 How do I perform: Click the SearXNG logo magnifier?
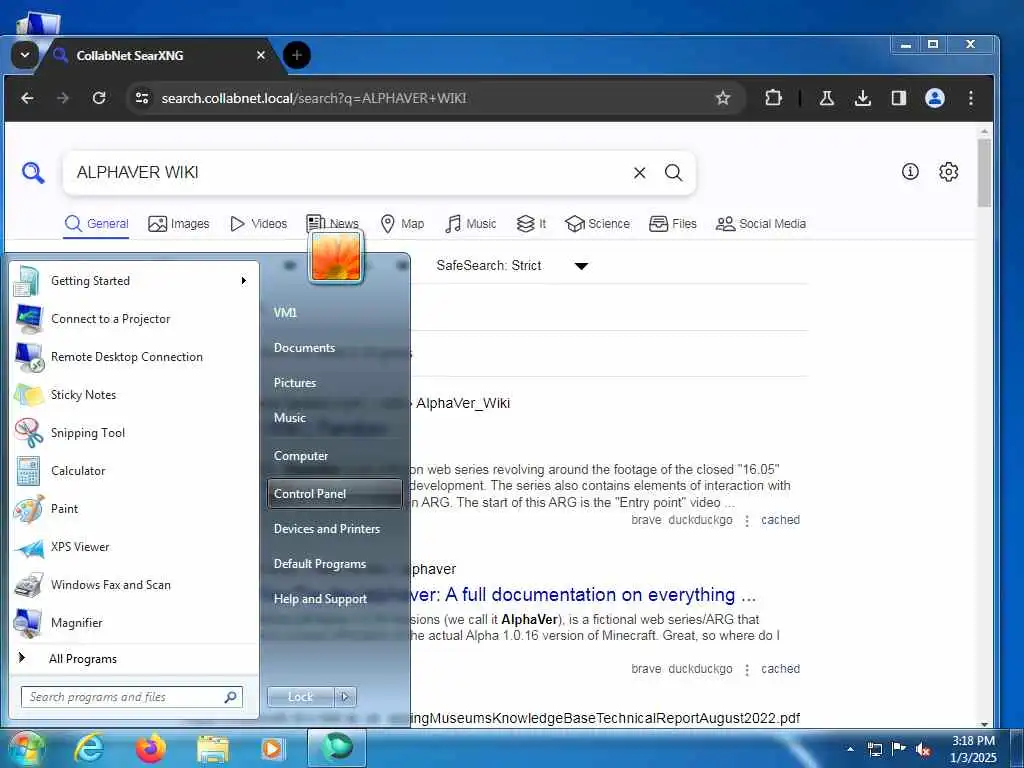click(33, 172)
